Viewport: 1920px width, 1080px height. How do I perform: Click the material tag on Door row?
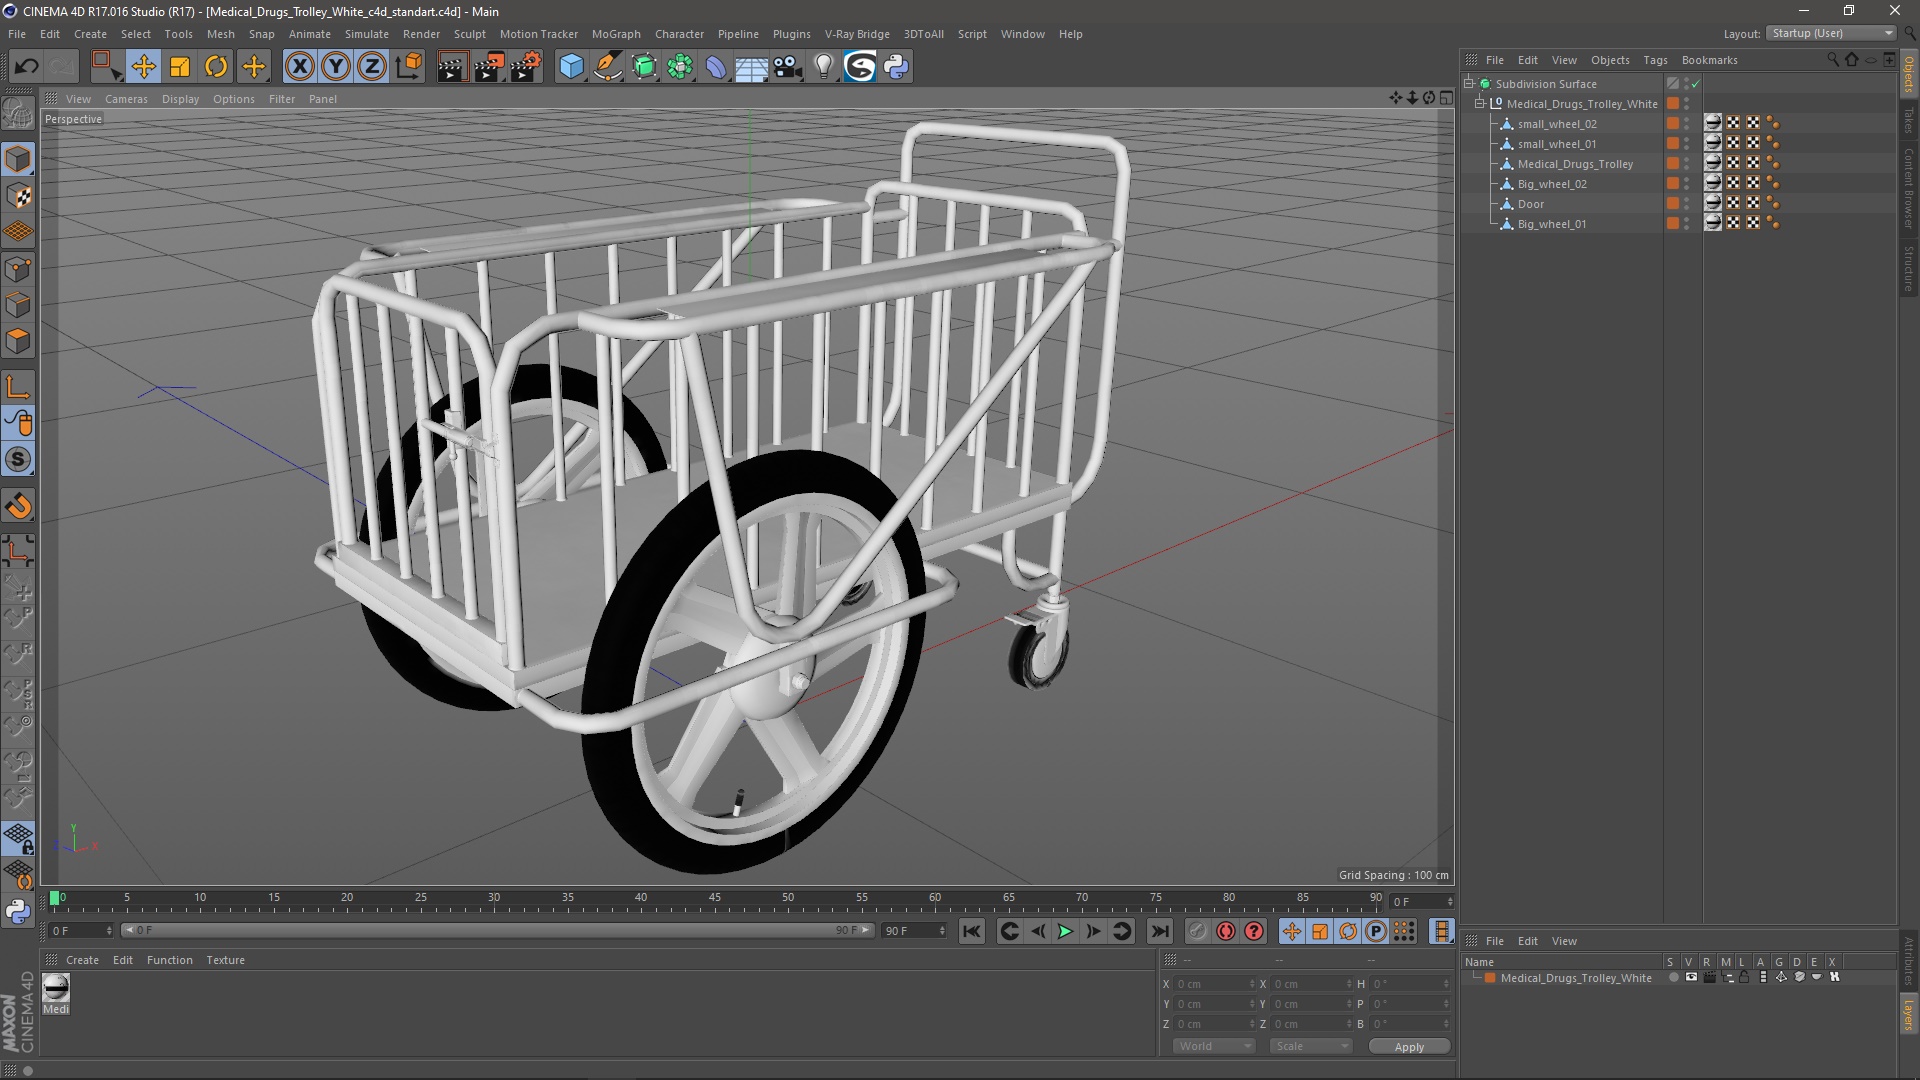point(1713,203)
